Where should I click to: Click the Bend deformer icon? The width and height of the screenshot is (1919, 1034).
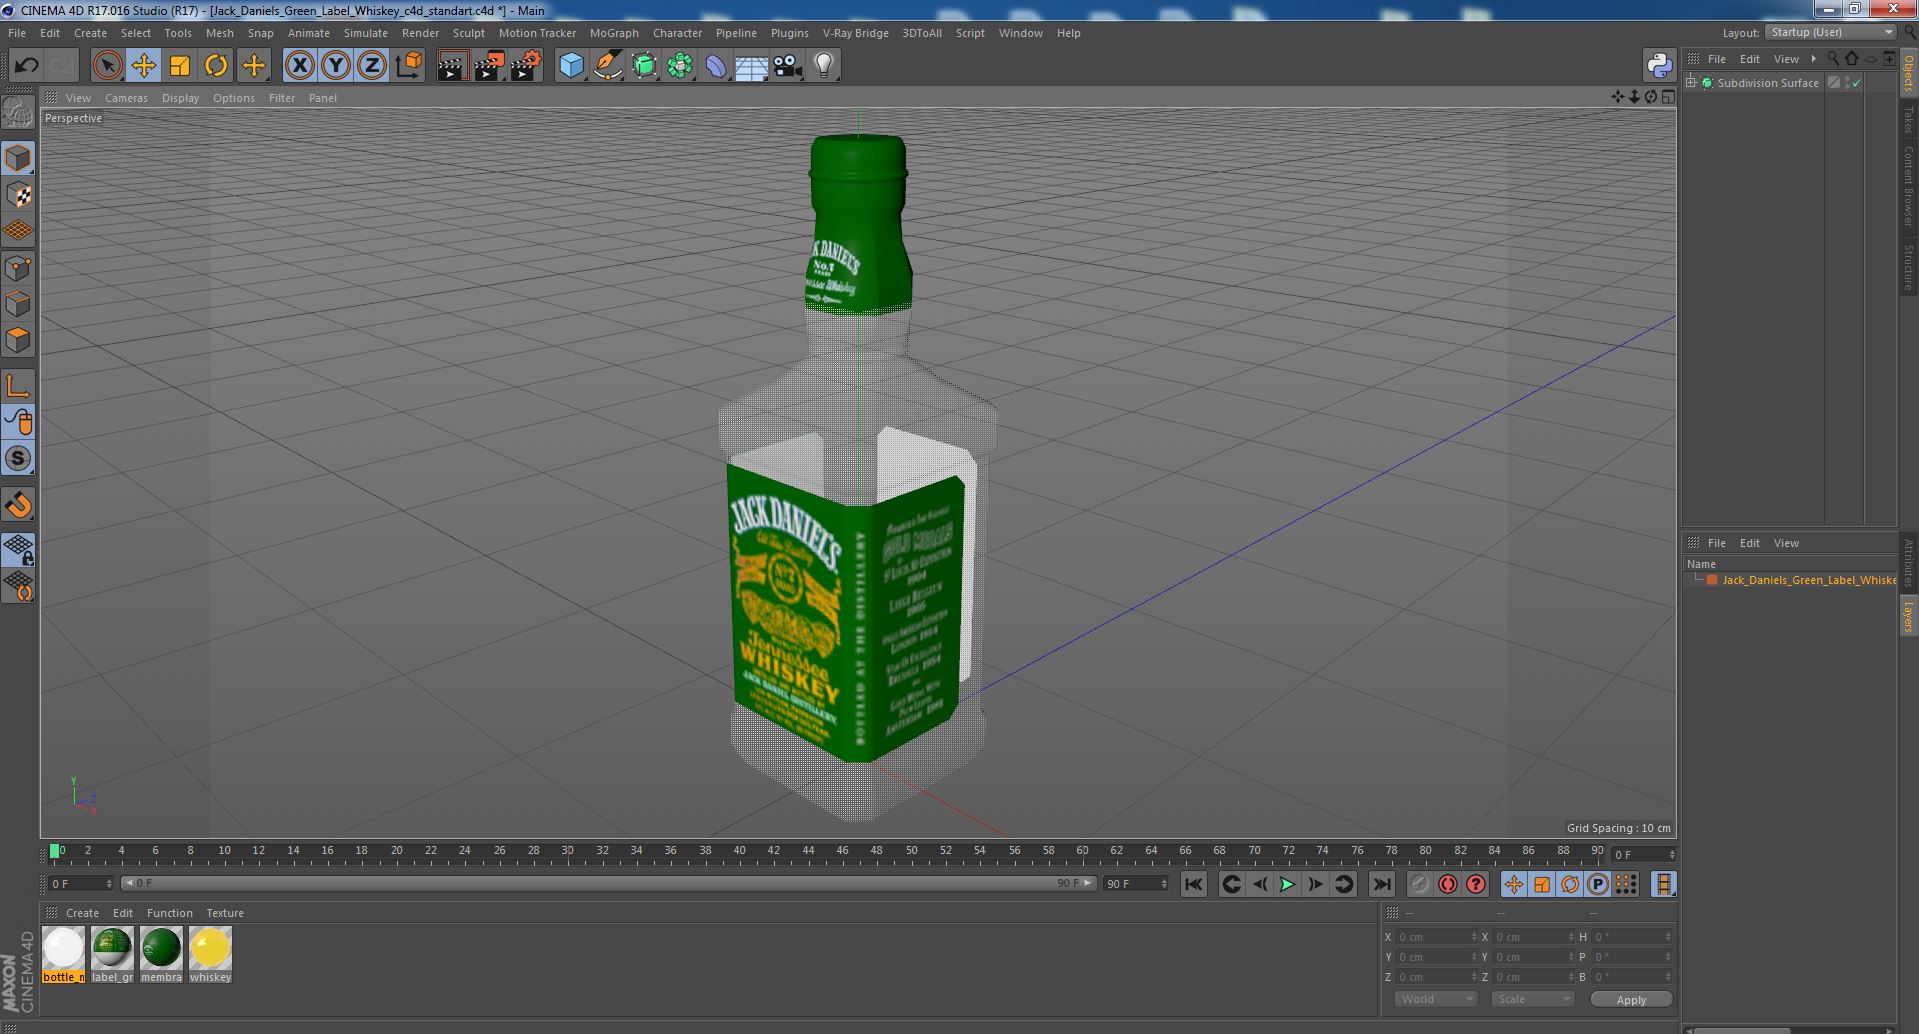pyautogui.click(x=716, y=66)
